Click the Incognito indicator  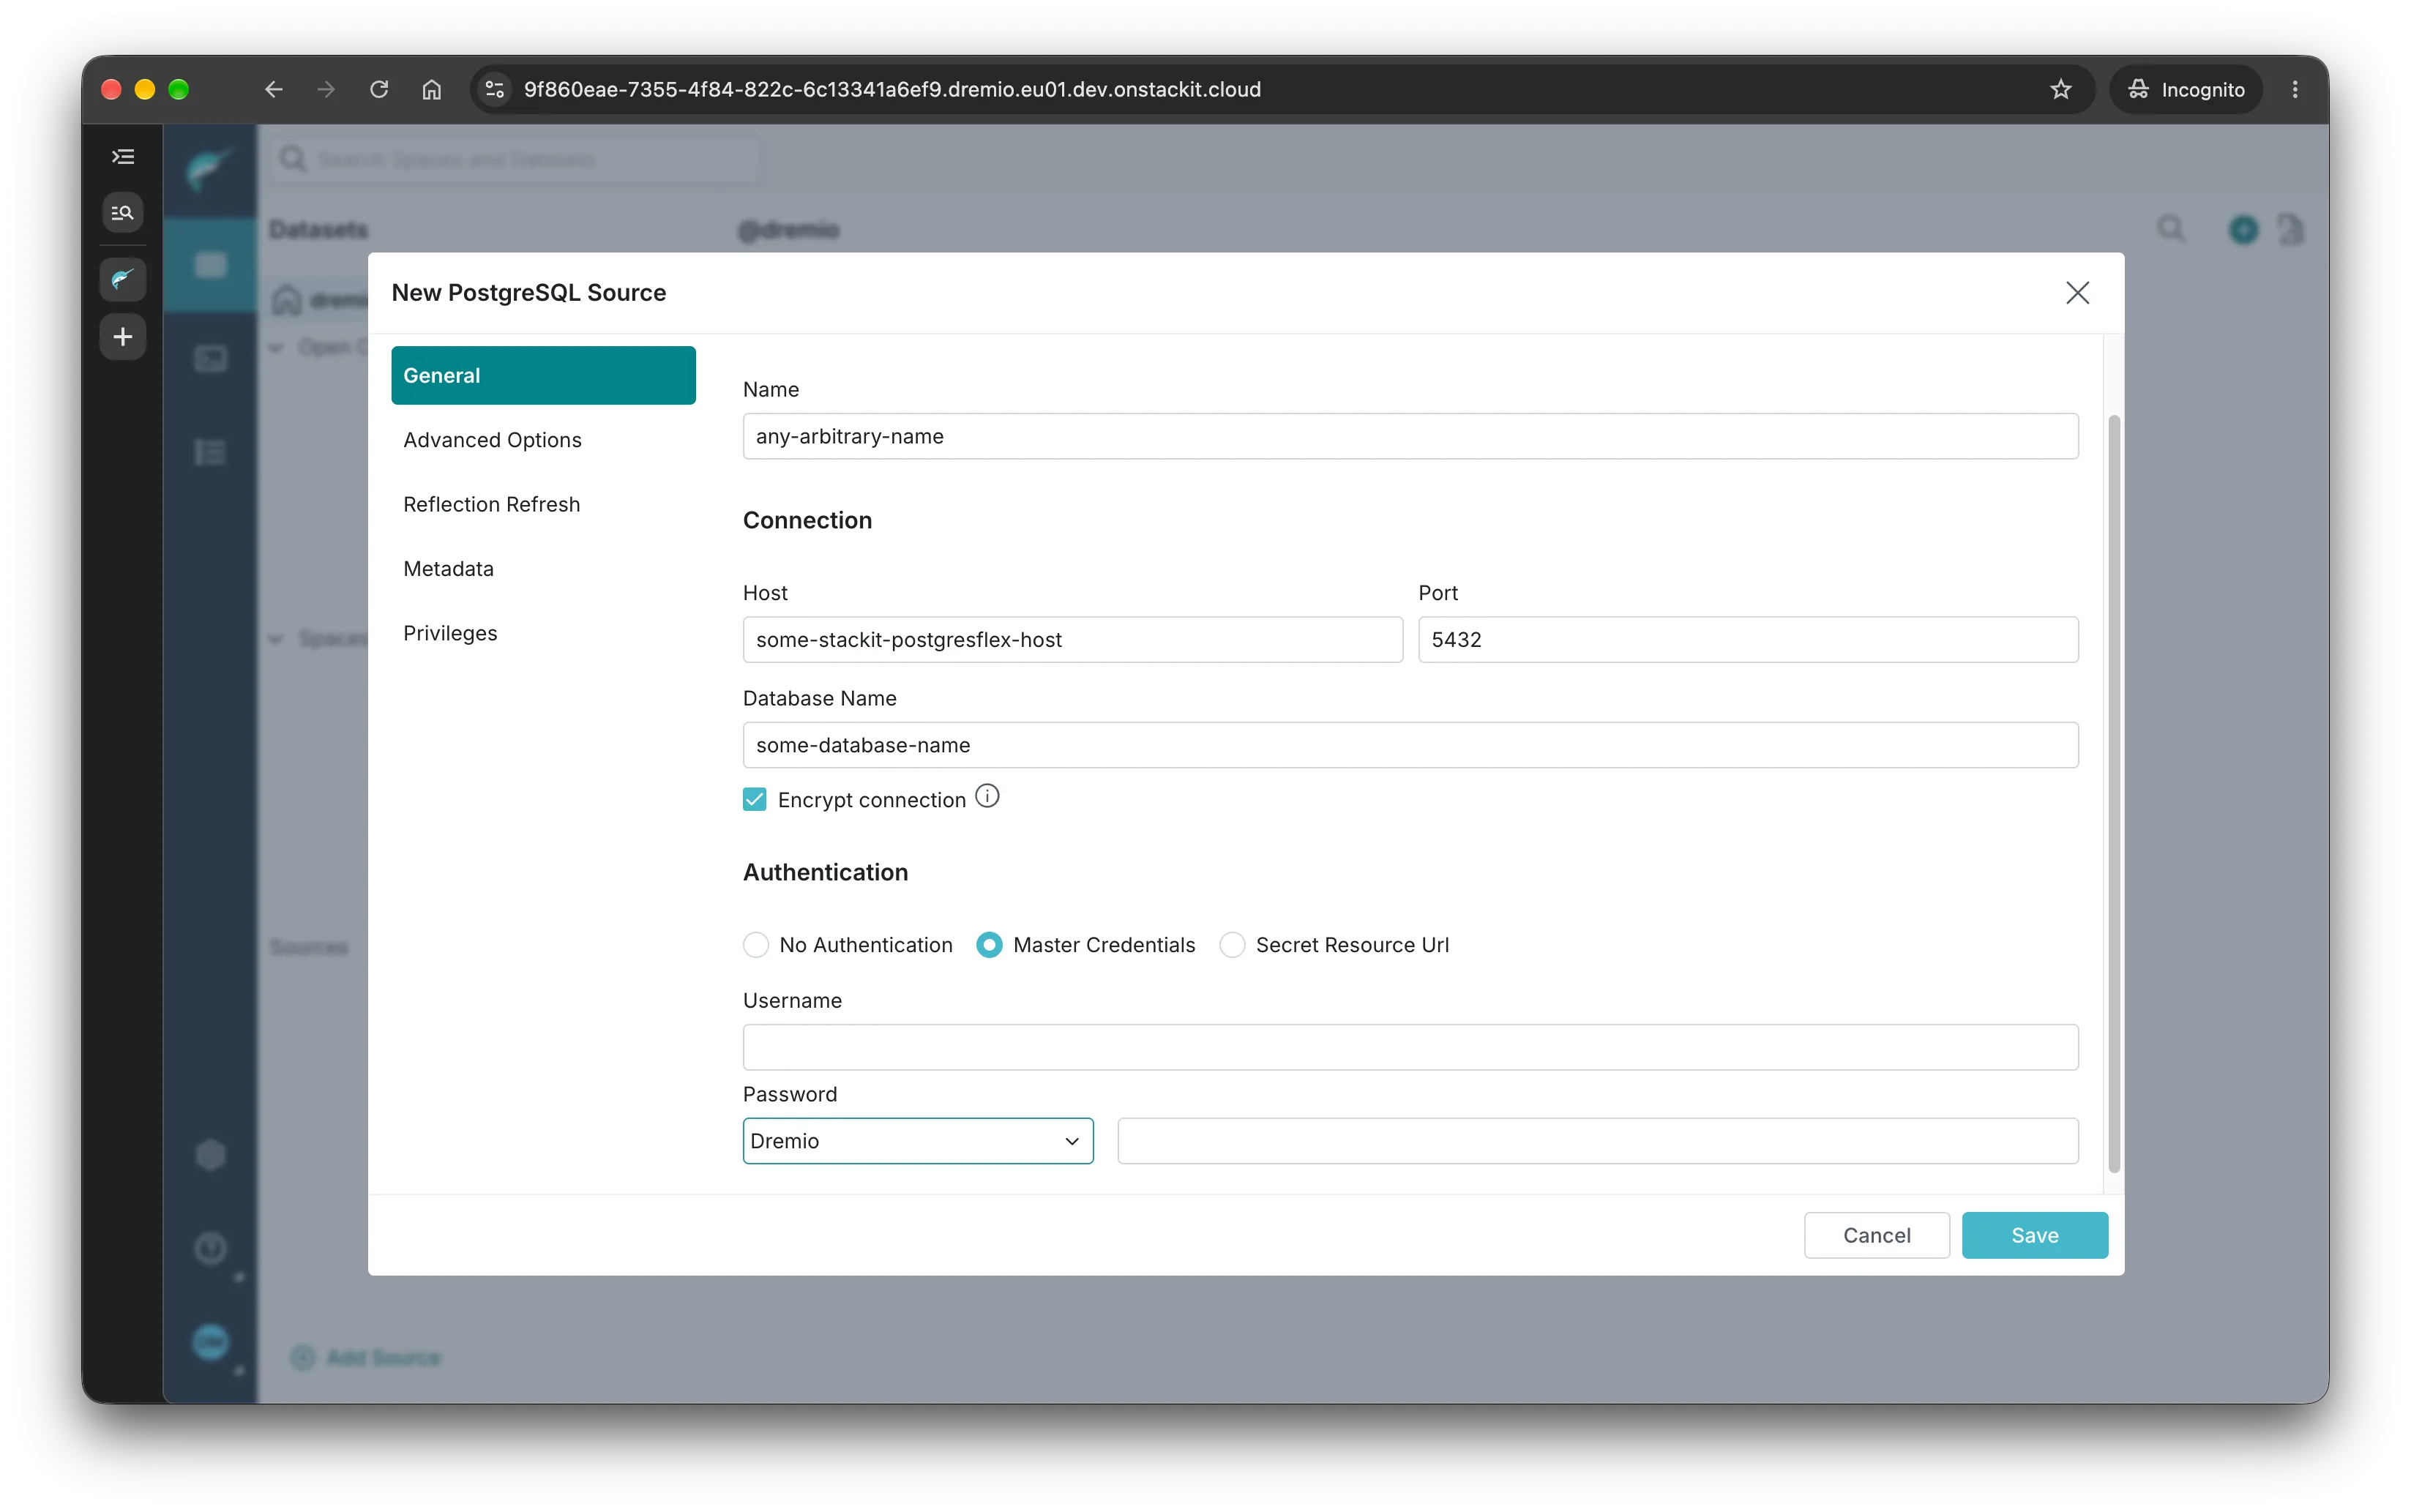2186,89
